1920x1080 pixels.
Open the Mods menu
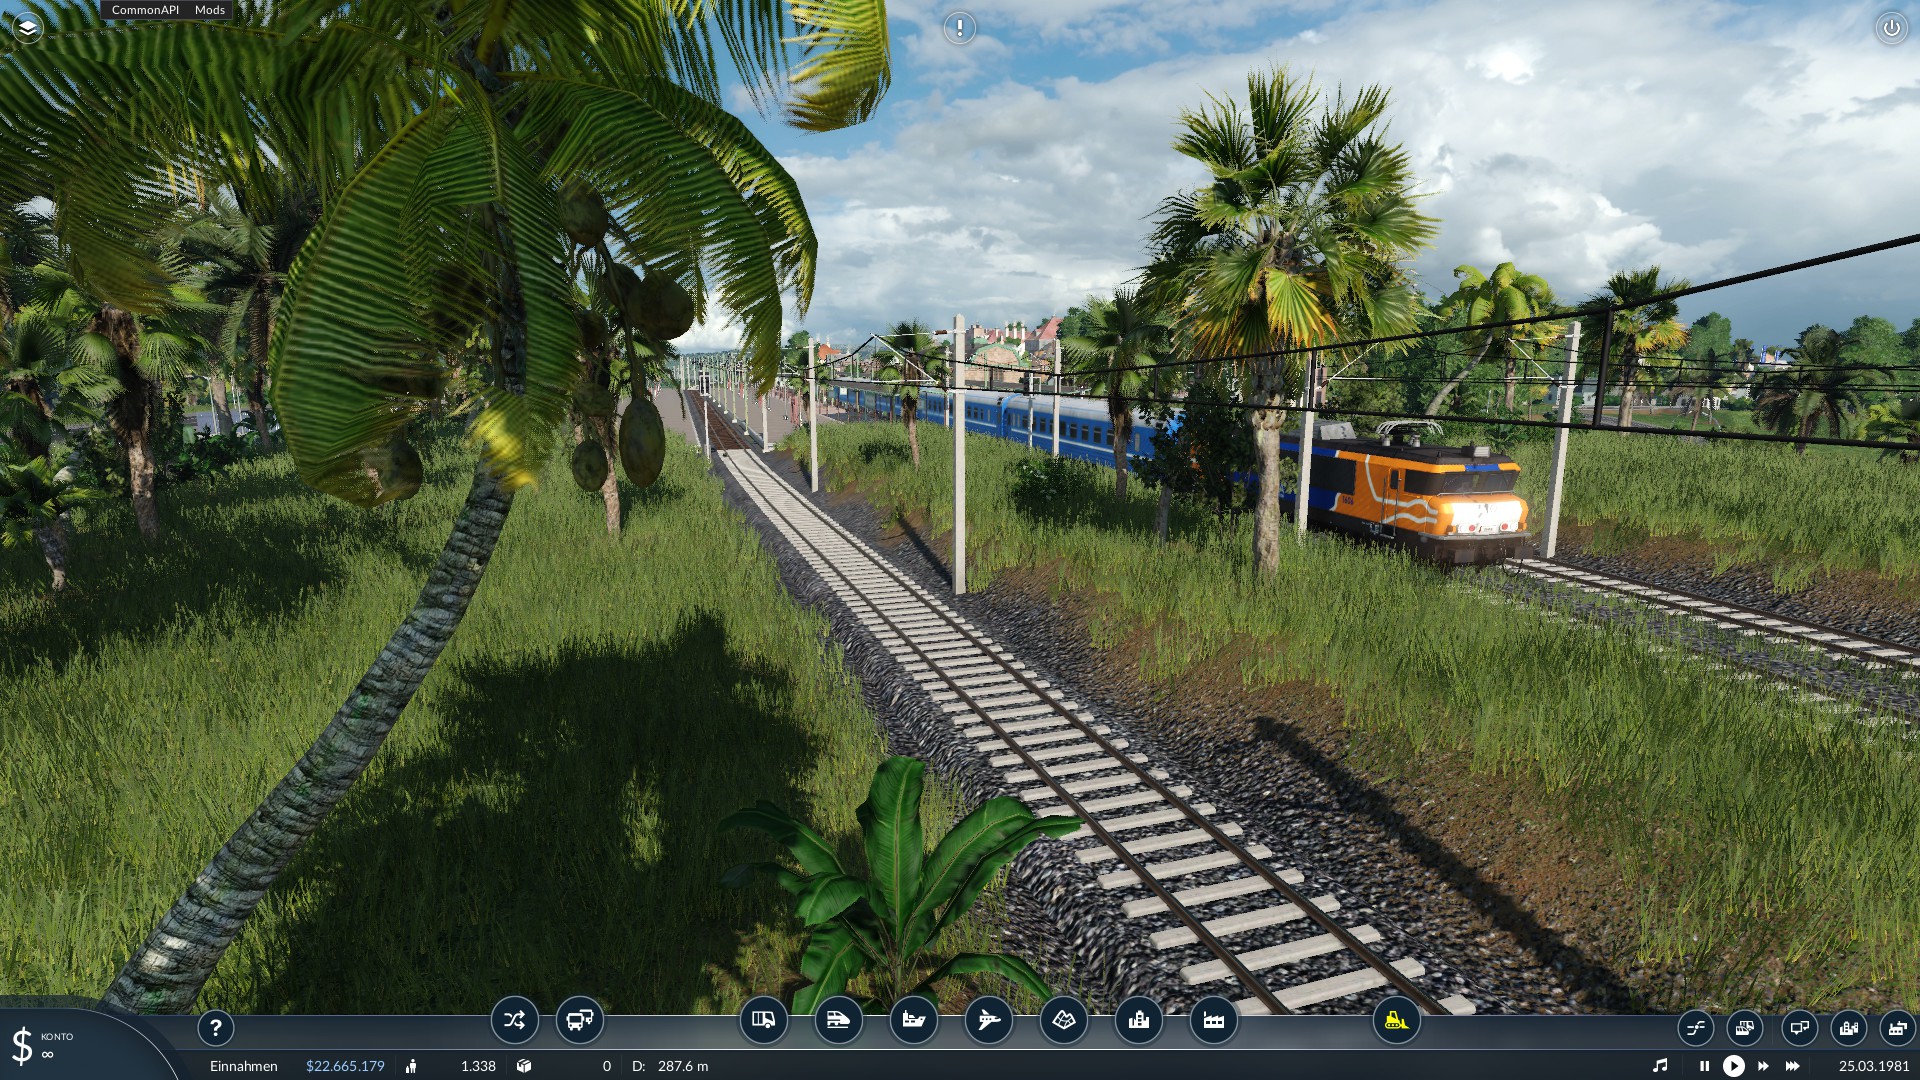coord(210,10)
